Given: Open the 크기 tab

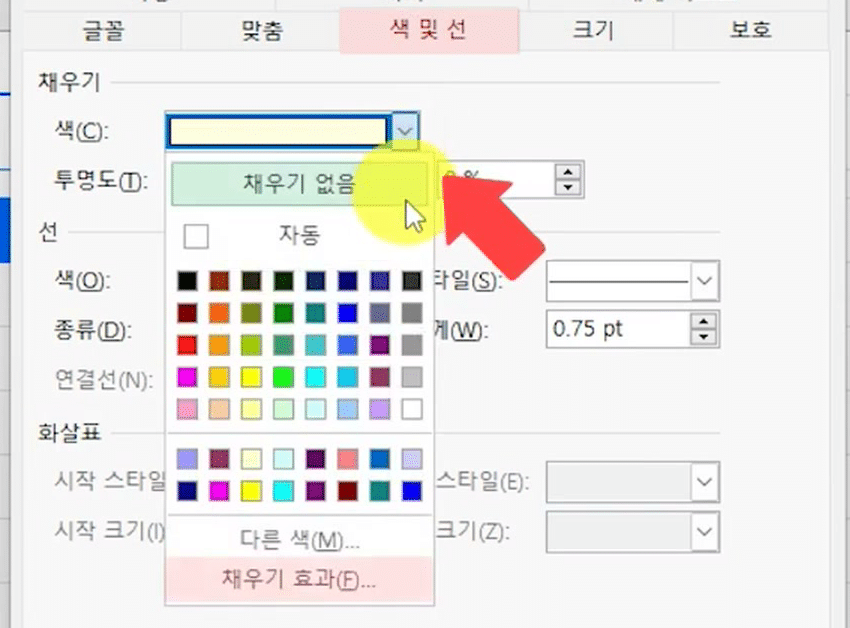Looking at the screenshot, I should point(594,30).
